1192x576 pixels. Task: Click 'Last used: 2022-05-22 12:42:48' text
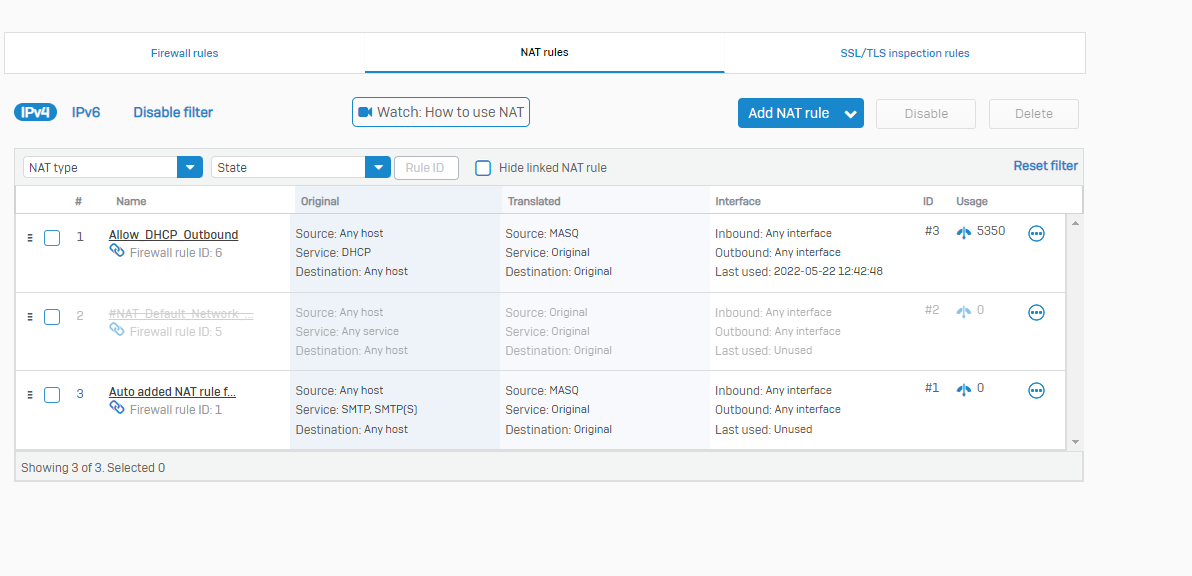tap(799, 271)
